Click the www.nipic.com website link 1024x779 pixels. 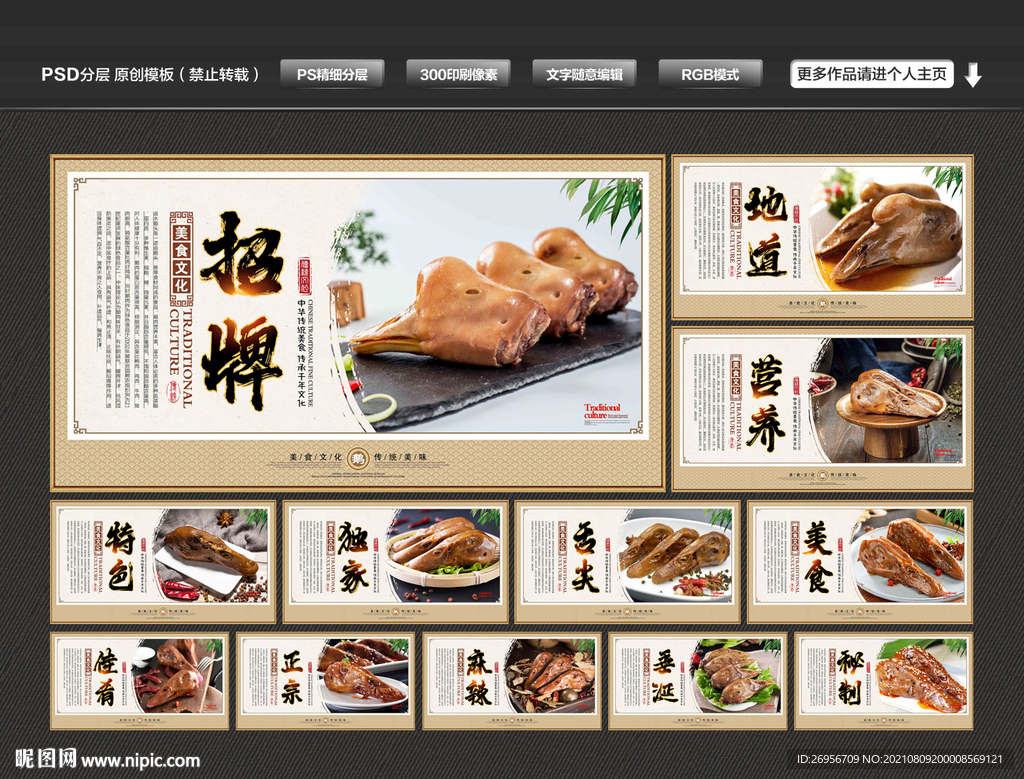click(x=140, y=761)
